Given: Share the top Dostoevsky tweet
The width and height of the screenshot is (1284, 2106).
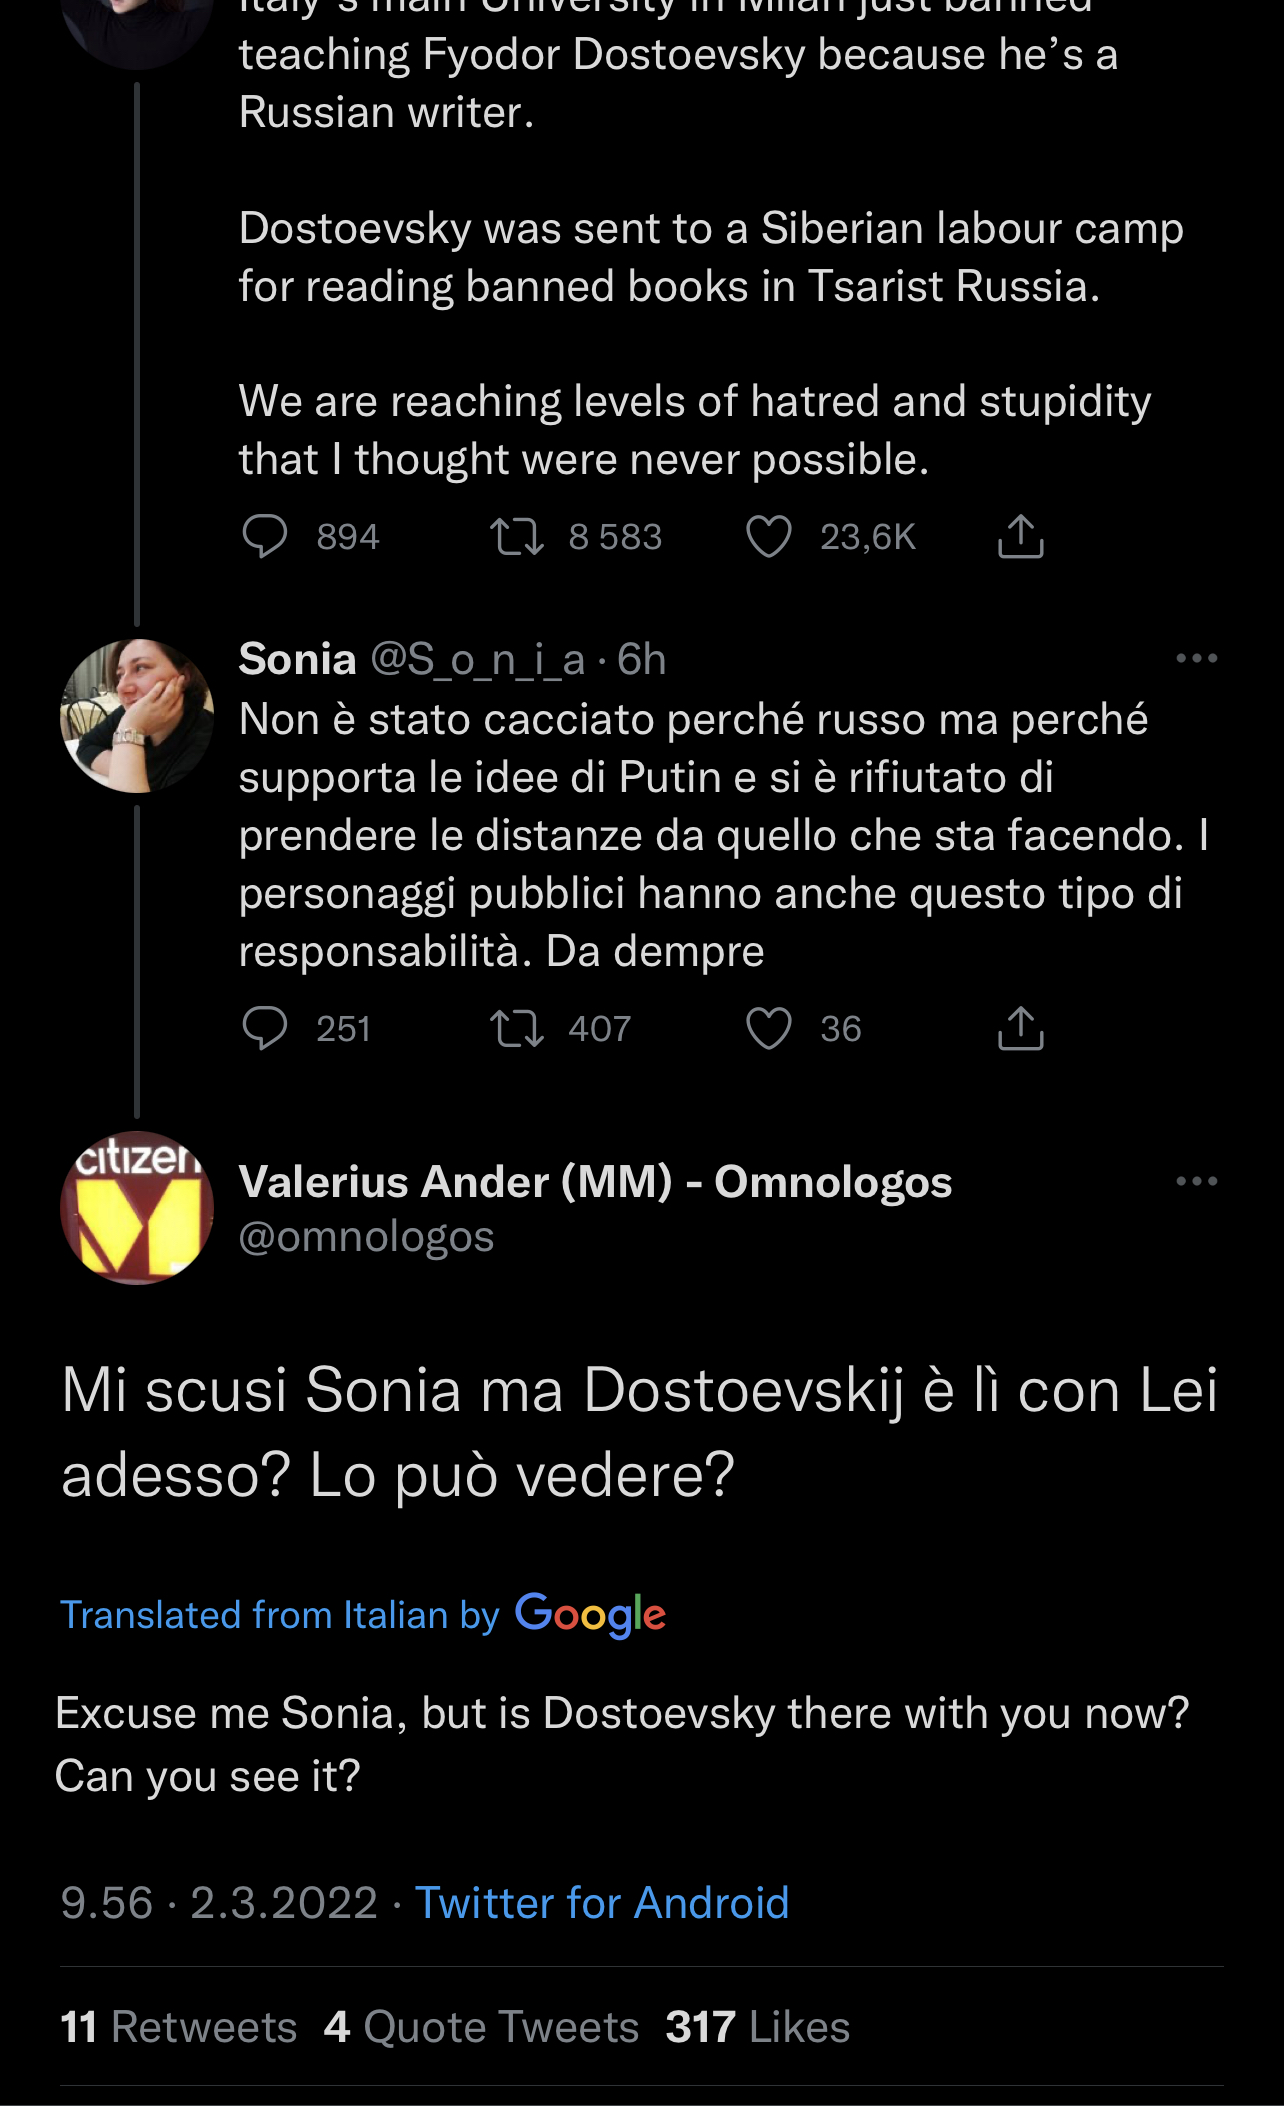Looking at the screenshot, I should (1020, 537).
